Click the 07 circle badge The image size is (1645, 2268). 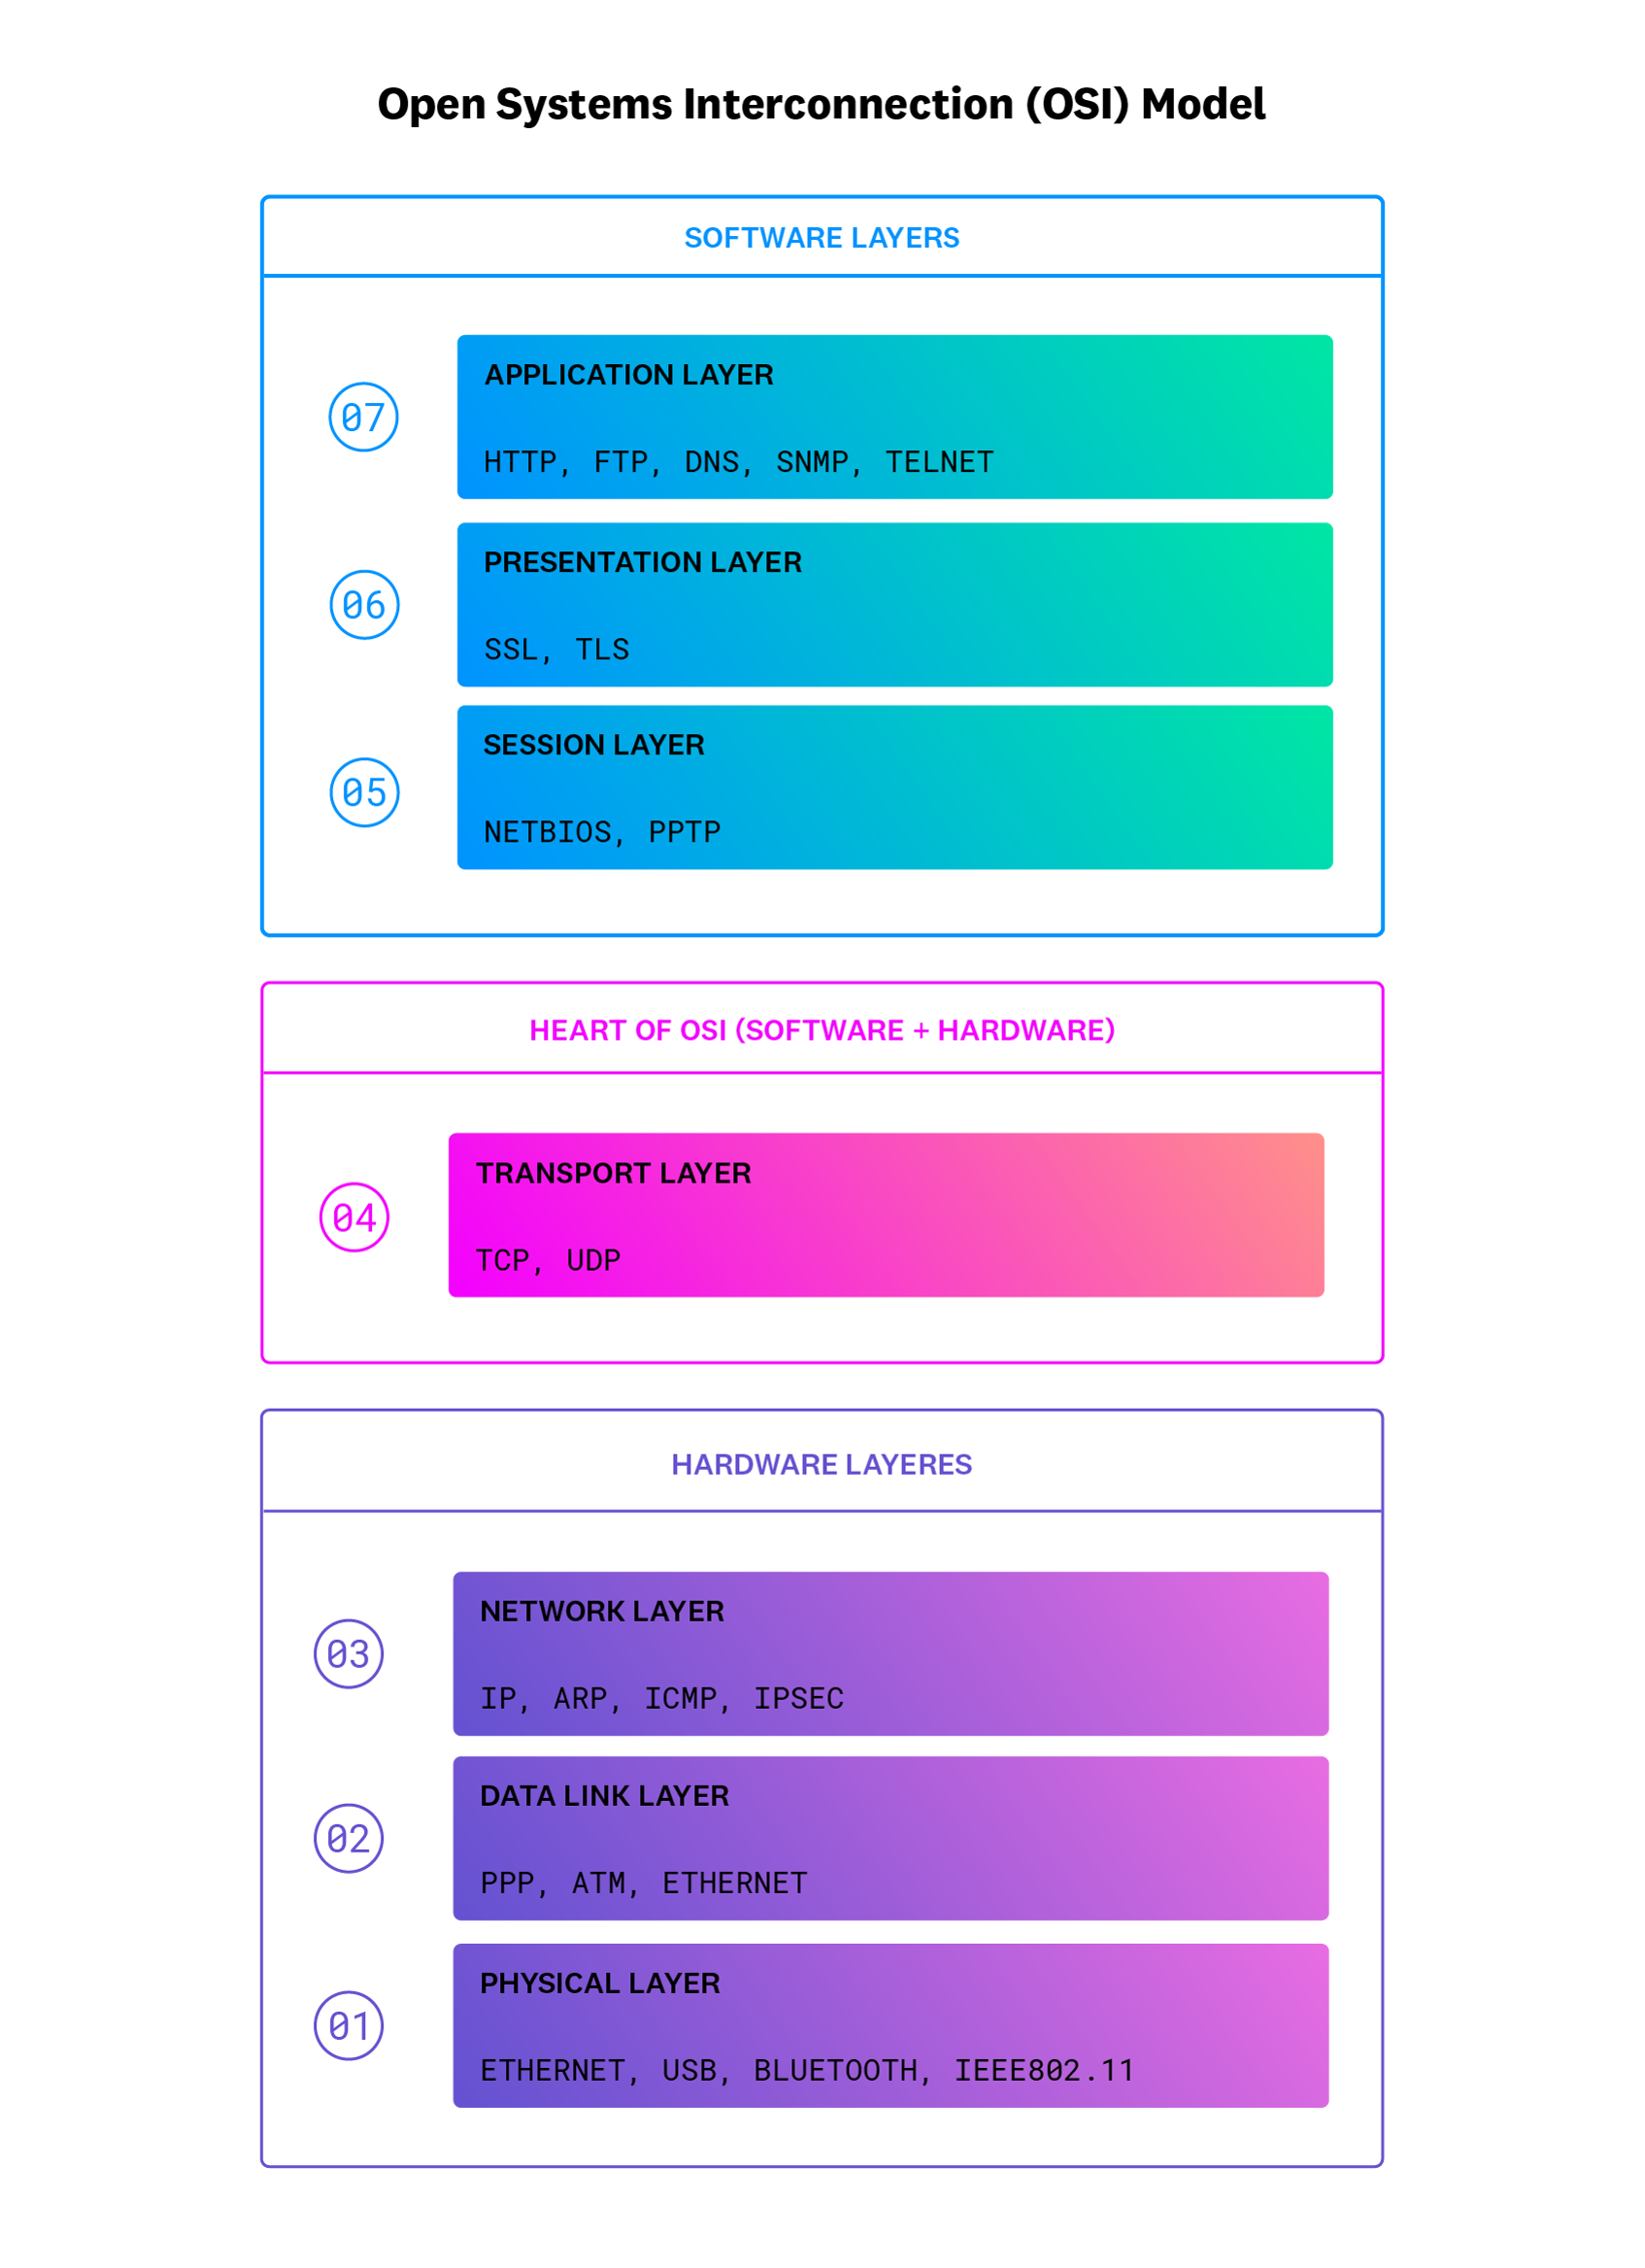363,417
